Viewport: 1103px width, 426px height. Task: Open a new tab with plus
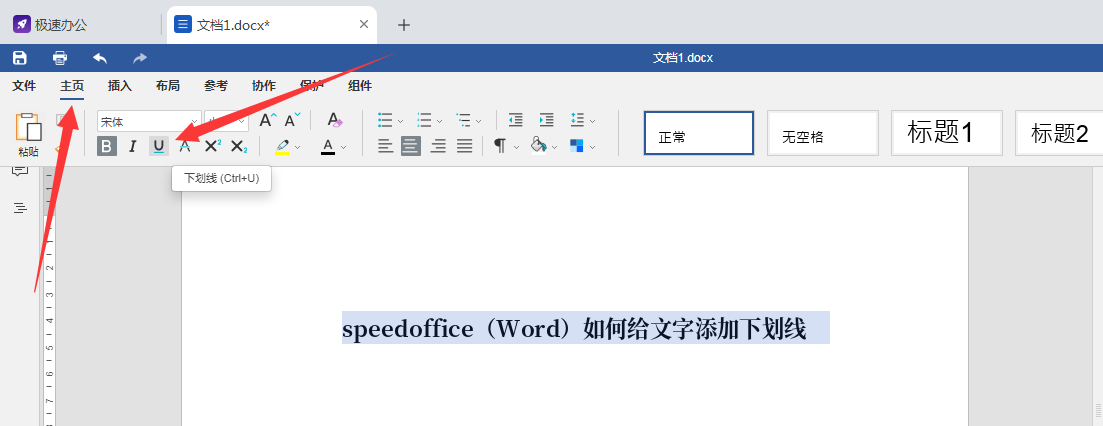pos(404,25)
